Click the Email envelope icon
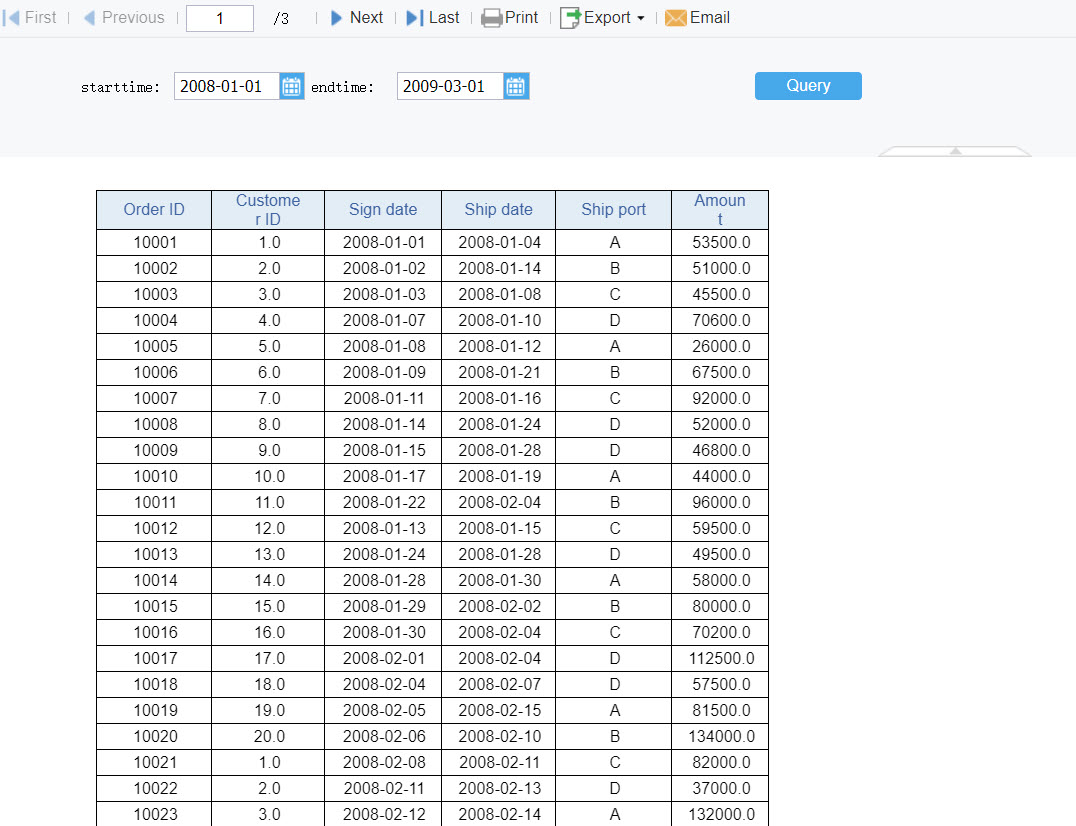 (x=676, y=18)
